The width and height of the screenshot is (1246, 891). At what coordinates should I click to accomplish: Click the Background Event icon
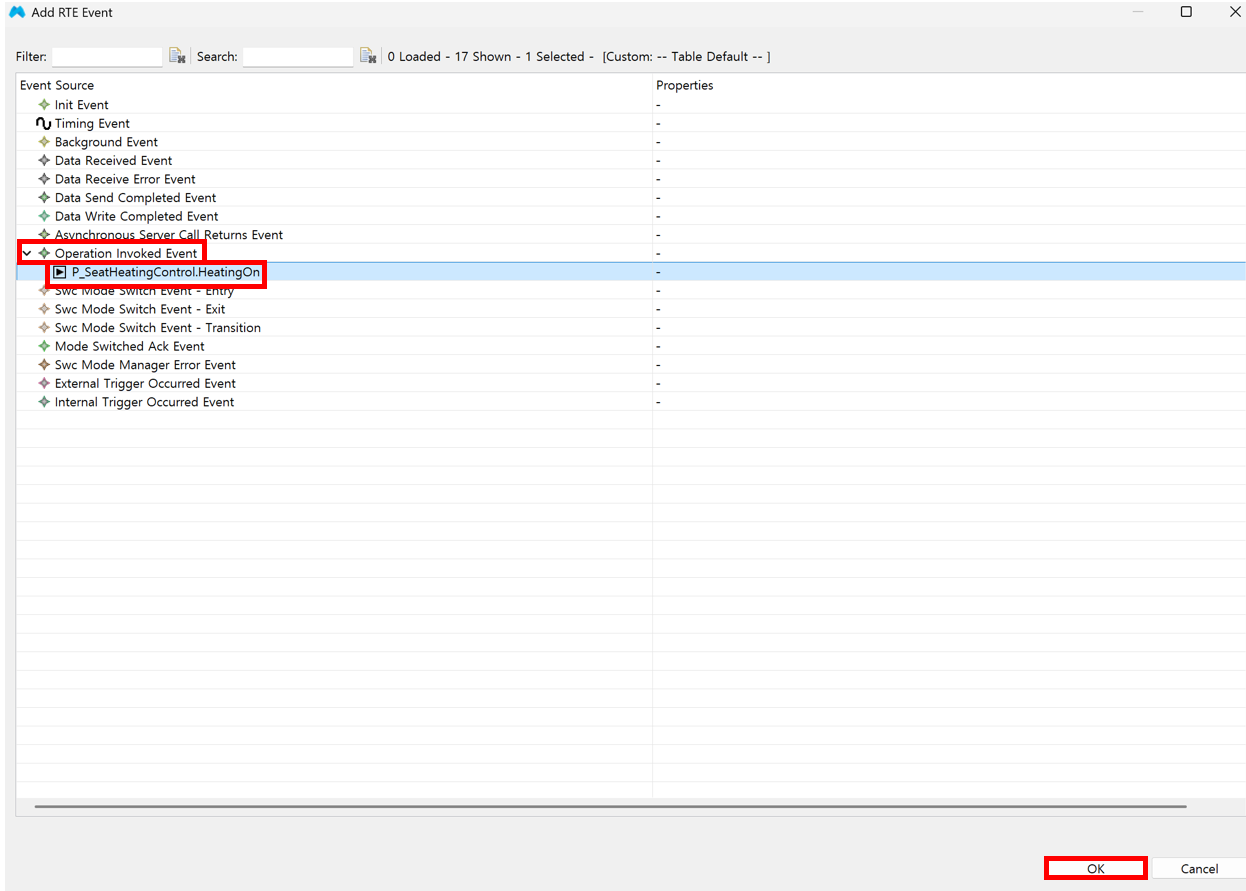click(x=44, y=142)
